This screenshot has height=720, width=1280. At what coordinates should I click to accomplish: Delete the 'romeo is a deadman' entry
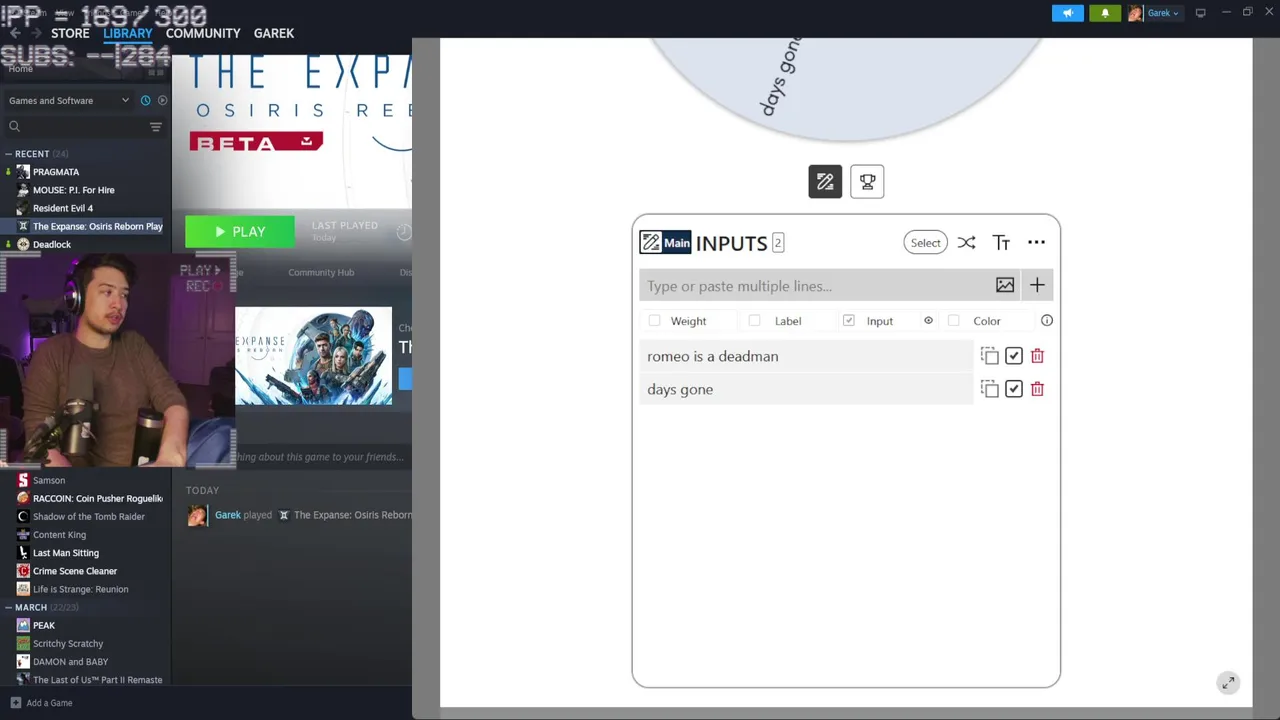tap(1037, 356)
